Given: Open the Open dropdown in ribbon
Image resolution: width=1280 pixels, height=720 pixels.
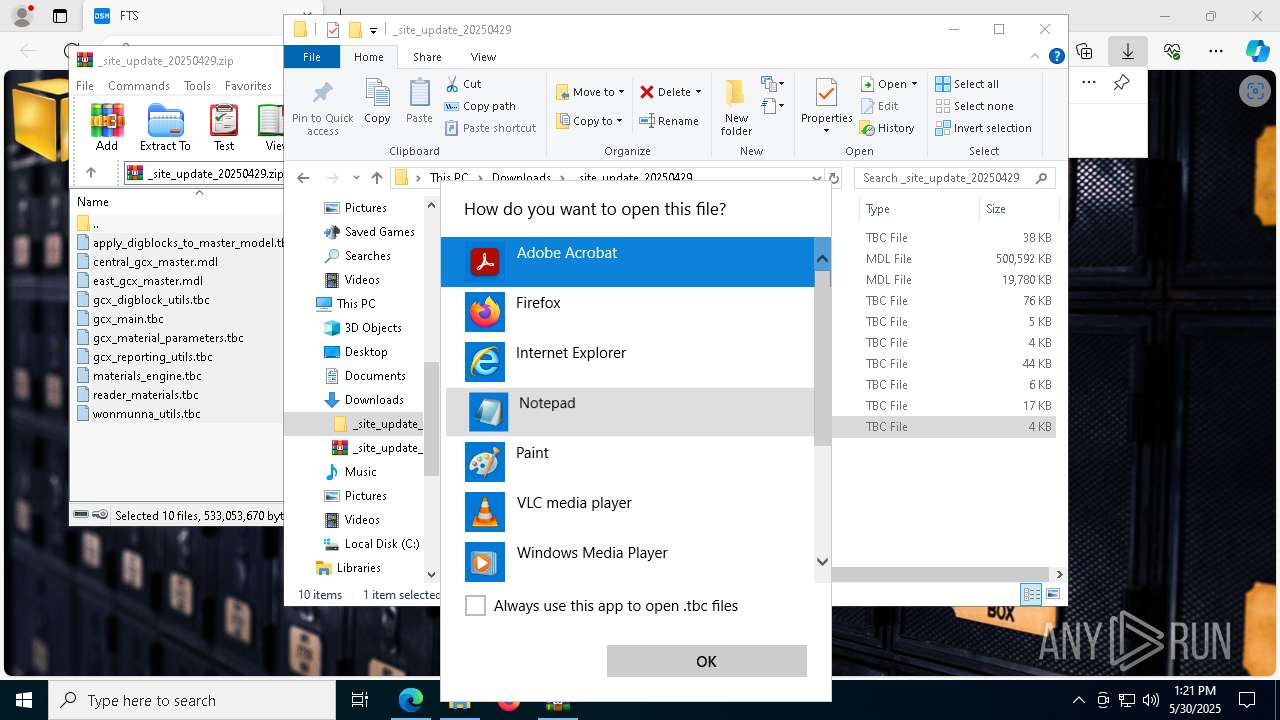Looking at the screenshot, I should click(889, 84).
